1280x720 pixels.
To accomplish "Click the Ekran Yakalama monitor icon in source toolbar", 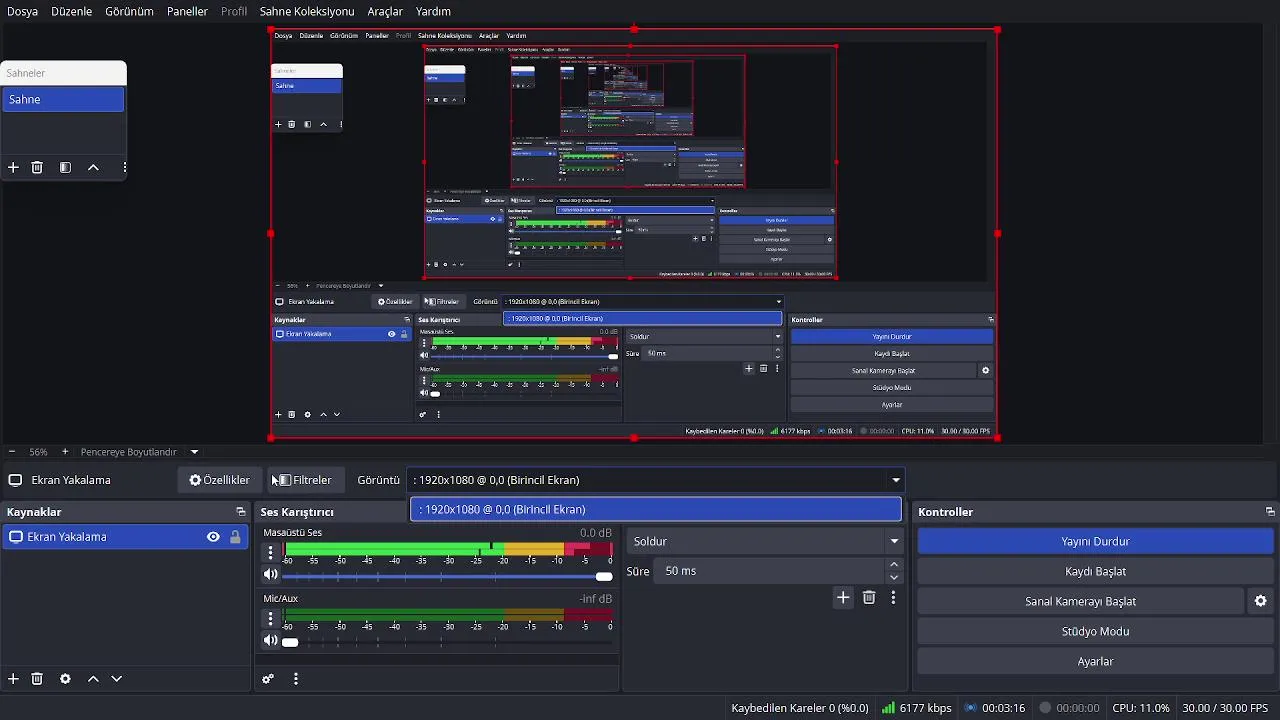I will tap(15, 480).
